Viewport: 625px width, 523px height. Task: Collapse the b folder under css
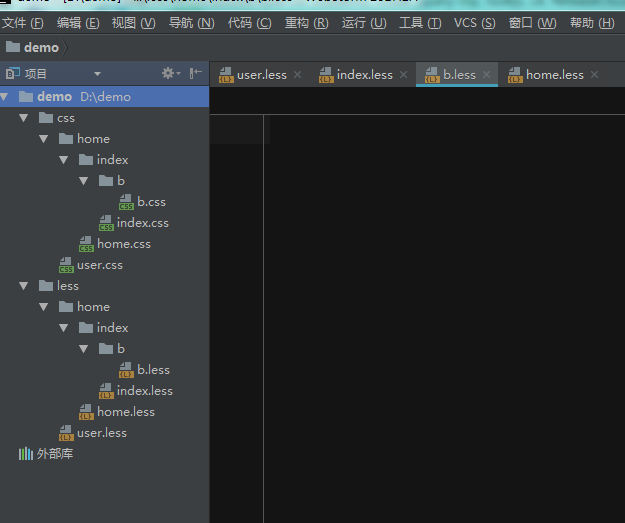(x=83, y=181)
